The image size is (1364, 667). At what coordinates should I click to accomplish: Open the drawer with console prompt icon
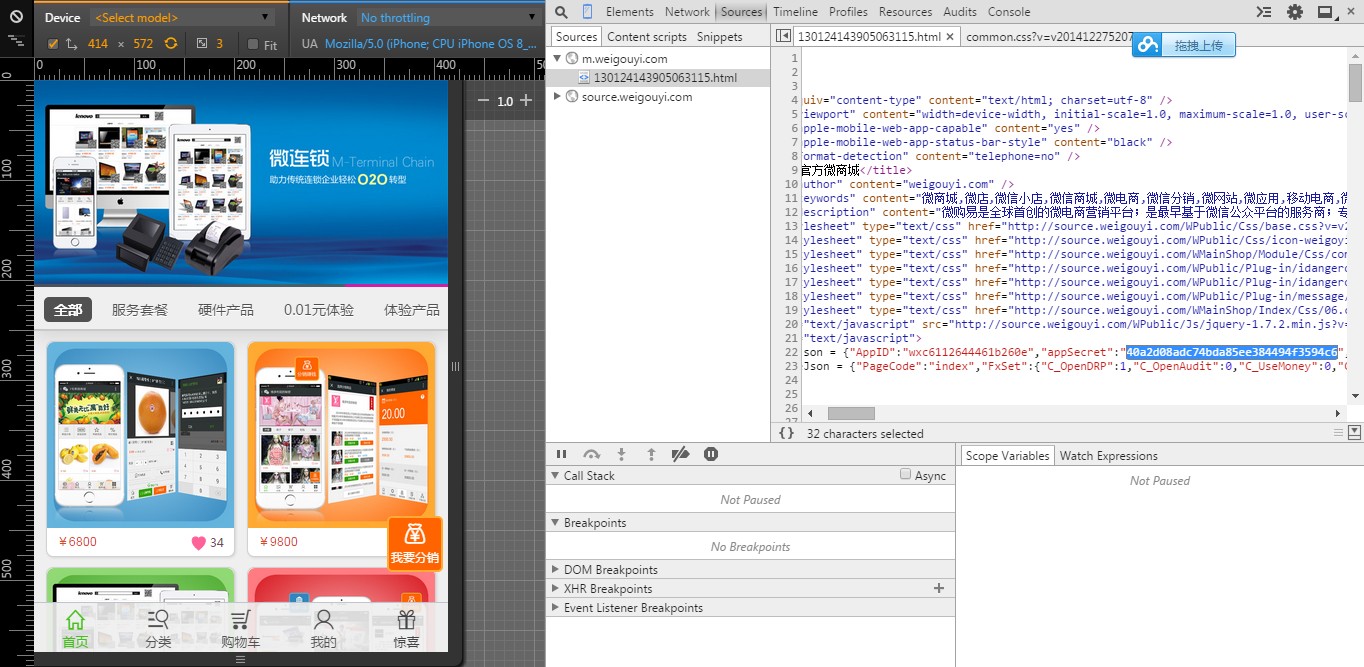tap(1264, 12)
